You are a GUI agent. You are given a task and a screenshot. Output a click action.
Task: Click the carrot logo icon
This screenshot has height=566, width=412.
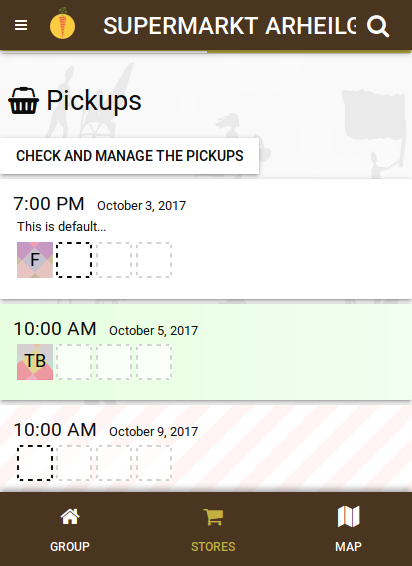pos(62,25)
